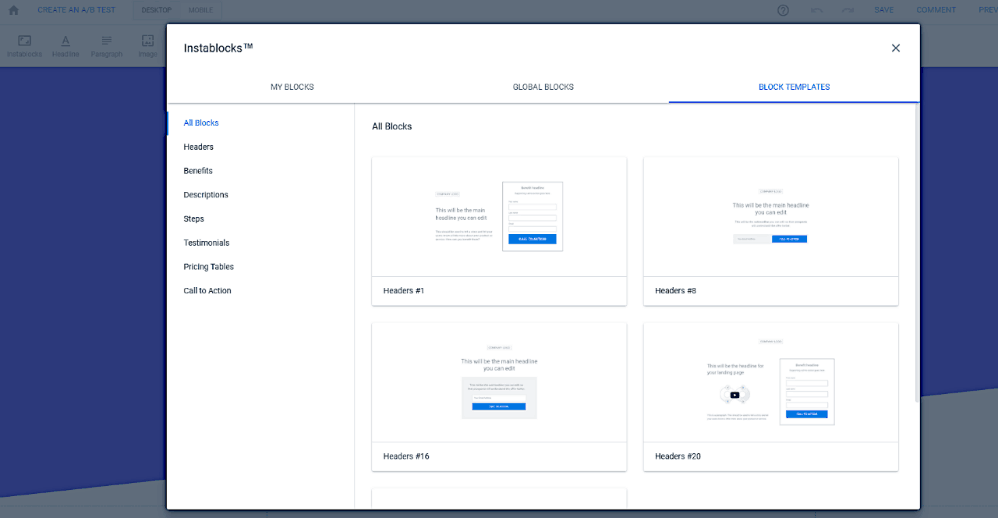Select Pricing Tables category
This screenshot has width=998, height=518.
pos(209,267)
